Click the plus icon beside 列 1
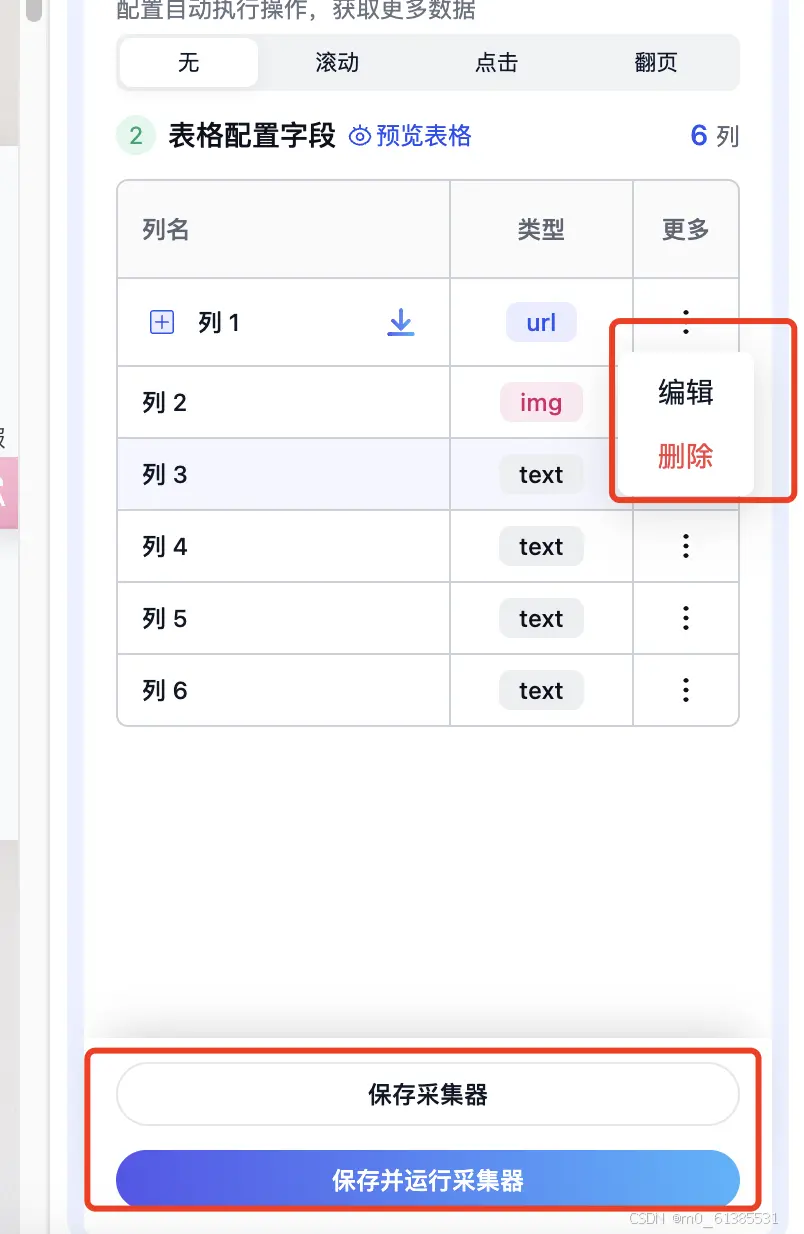The image size is (804, 1234). click(x=160, y=322)
